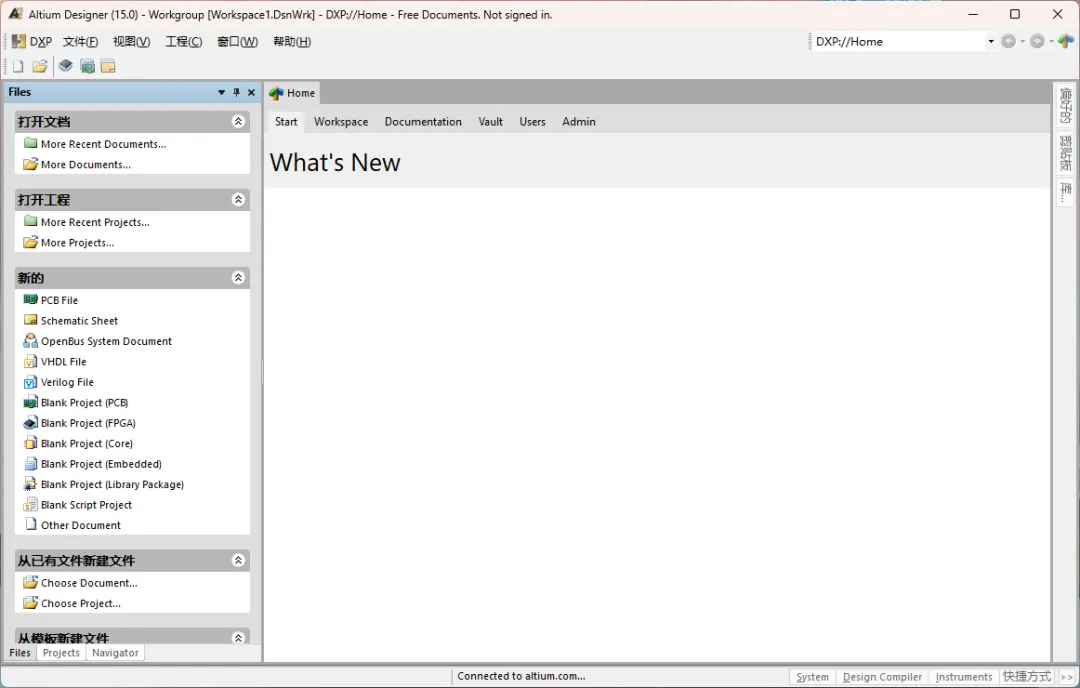Viewport: 1080px width, 688px height.
Task: Click the Blank Project (FPGA) icon
Action: click(30, 423)
